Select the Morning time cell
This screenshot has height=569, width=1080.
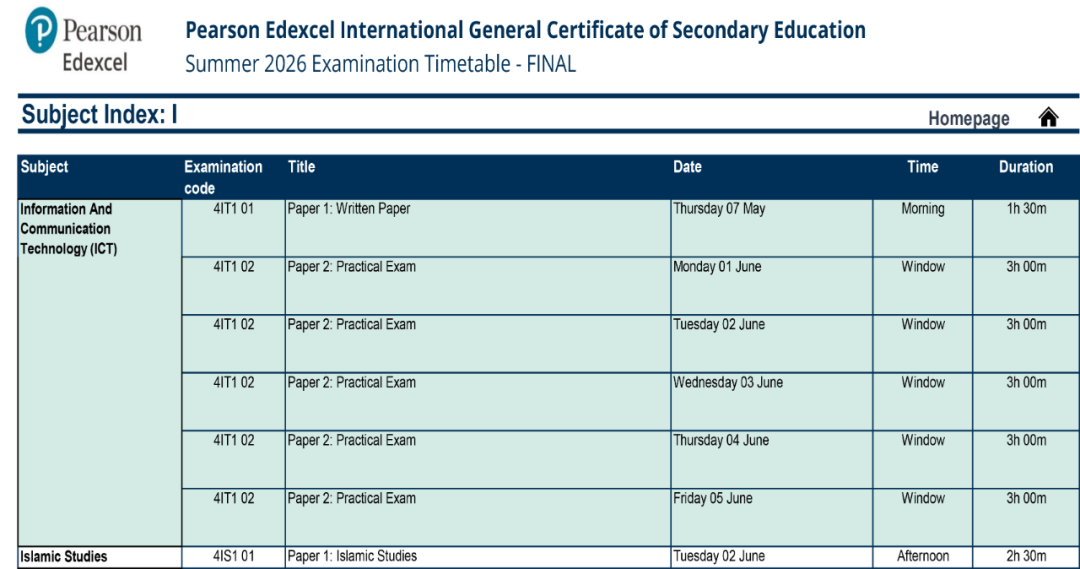(x=922, y=209)
